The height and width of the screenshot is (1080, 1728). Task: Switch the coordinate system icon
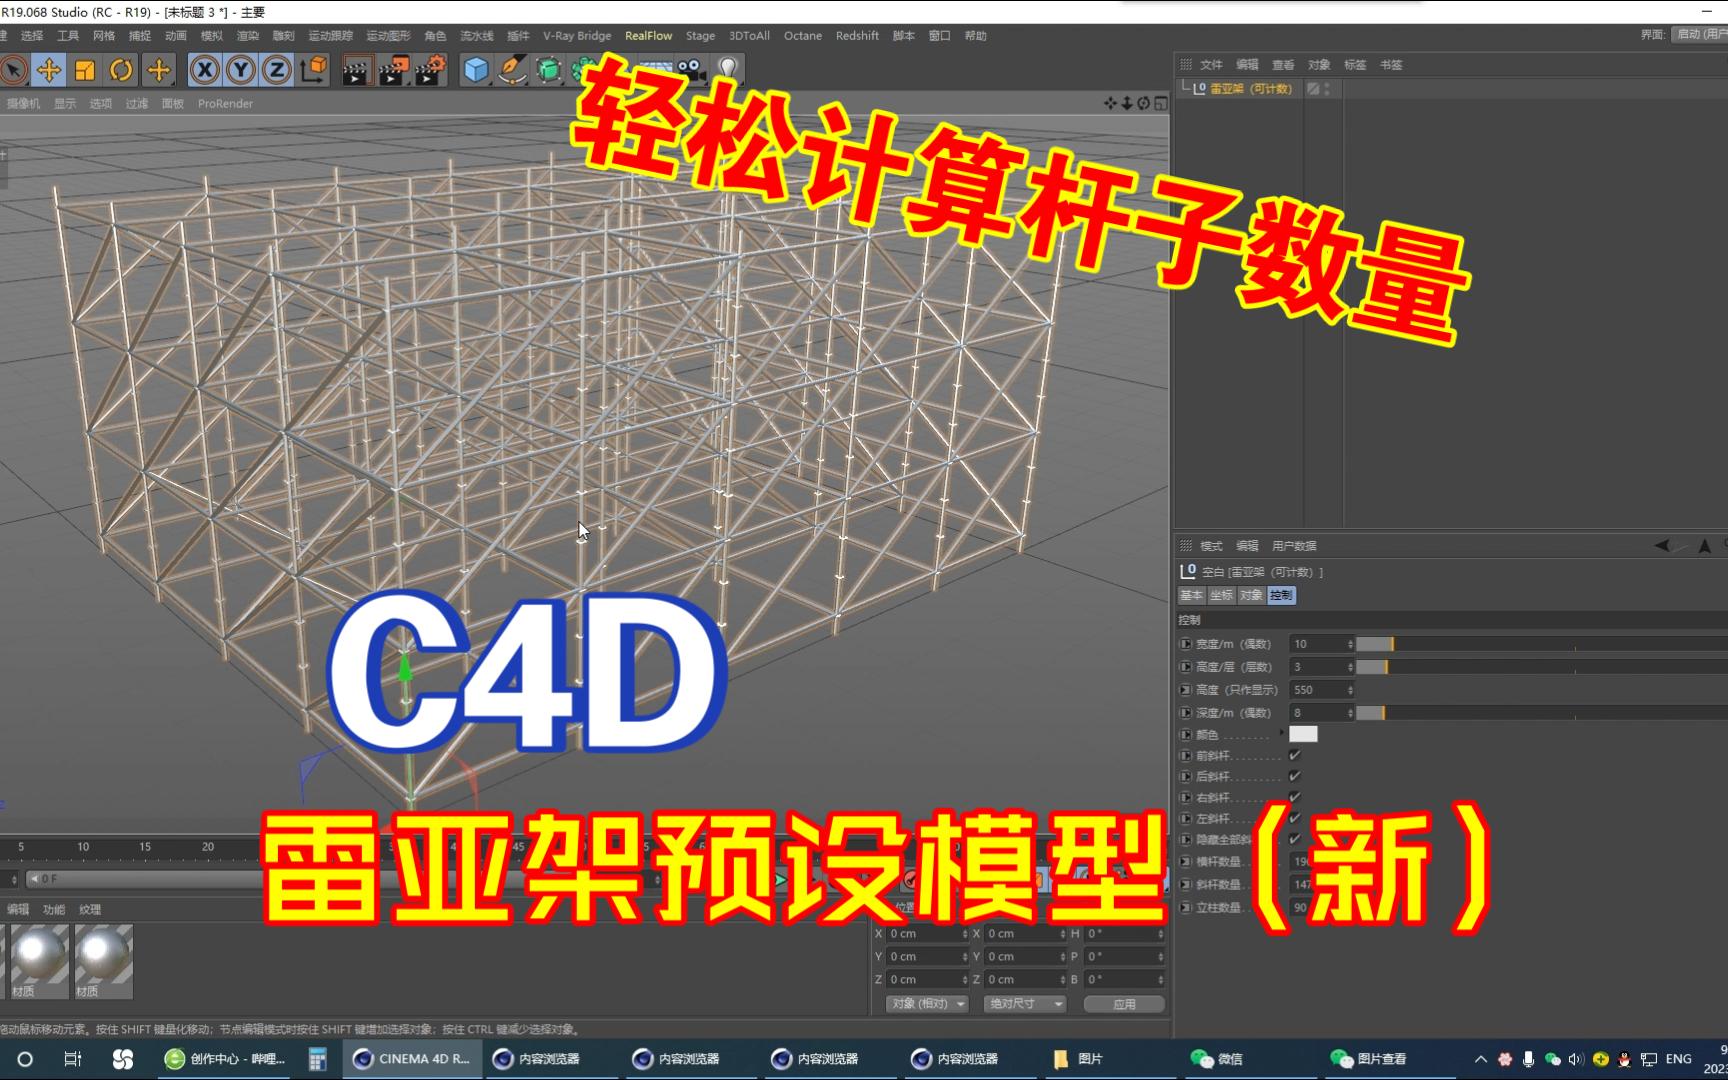click(x=314, y=70)
